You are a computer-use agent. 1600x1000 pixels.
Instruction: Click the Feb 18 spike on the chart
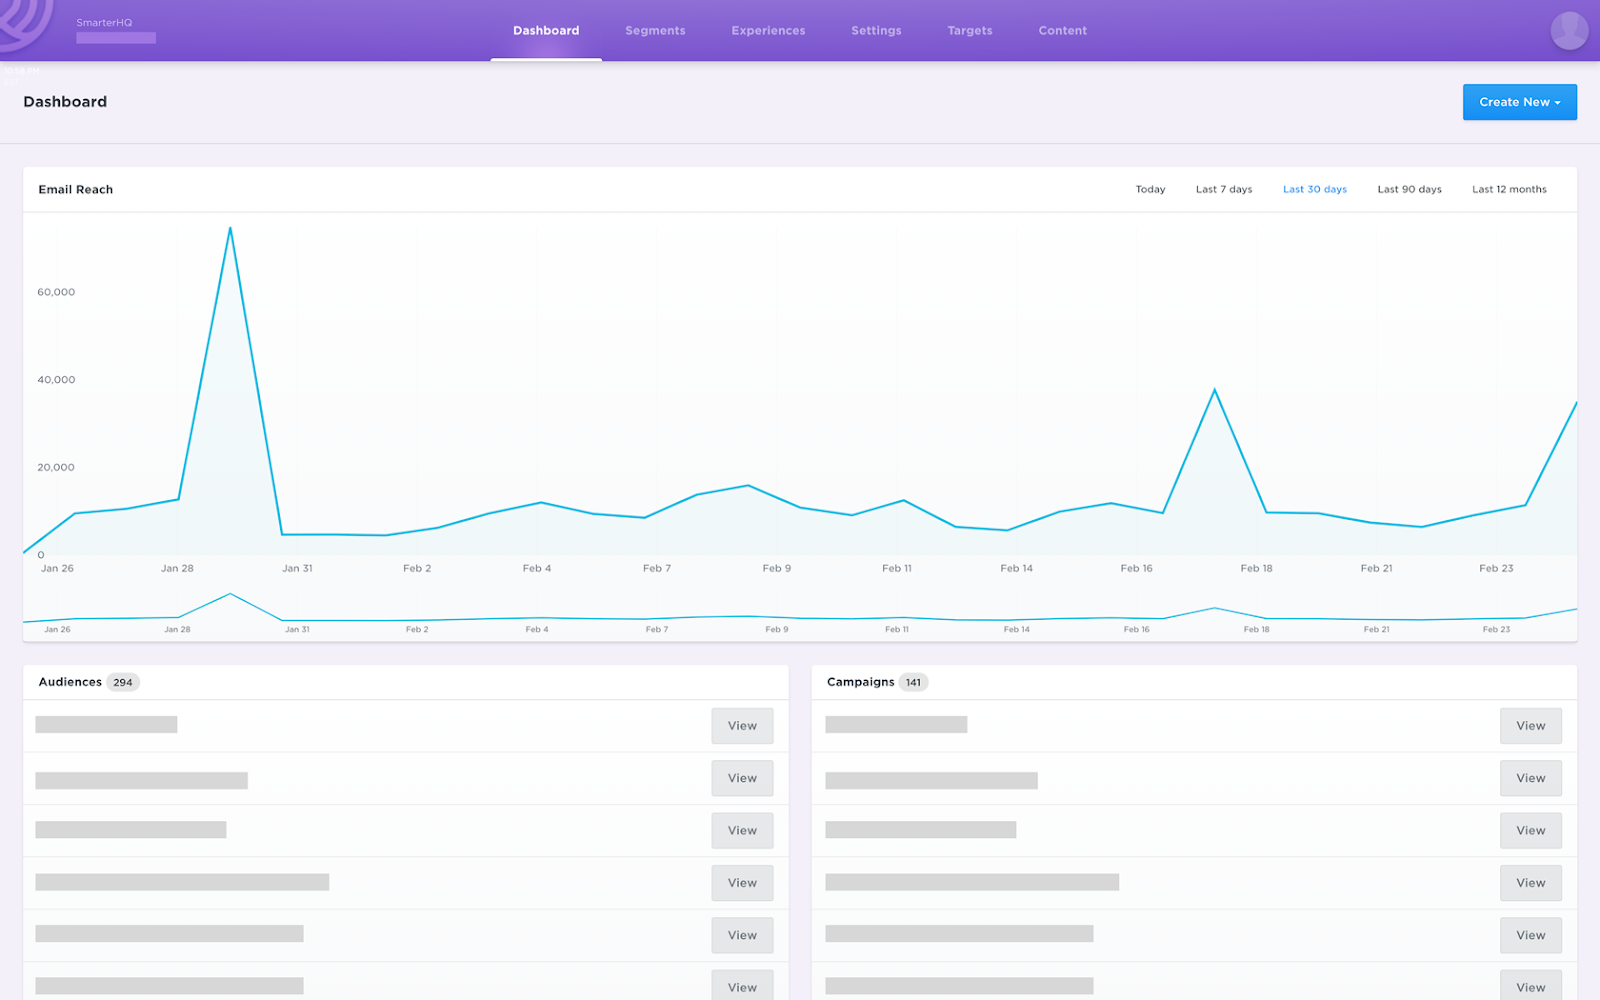click(x=1215, y=389)
